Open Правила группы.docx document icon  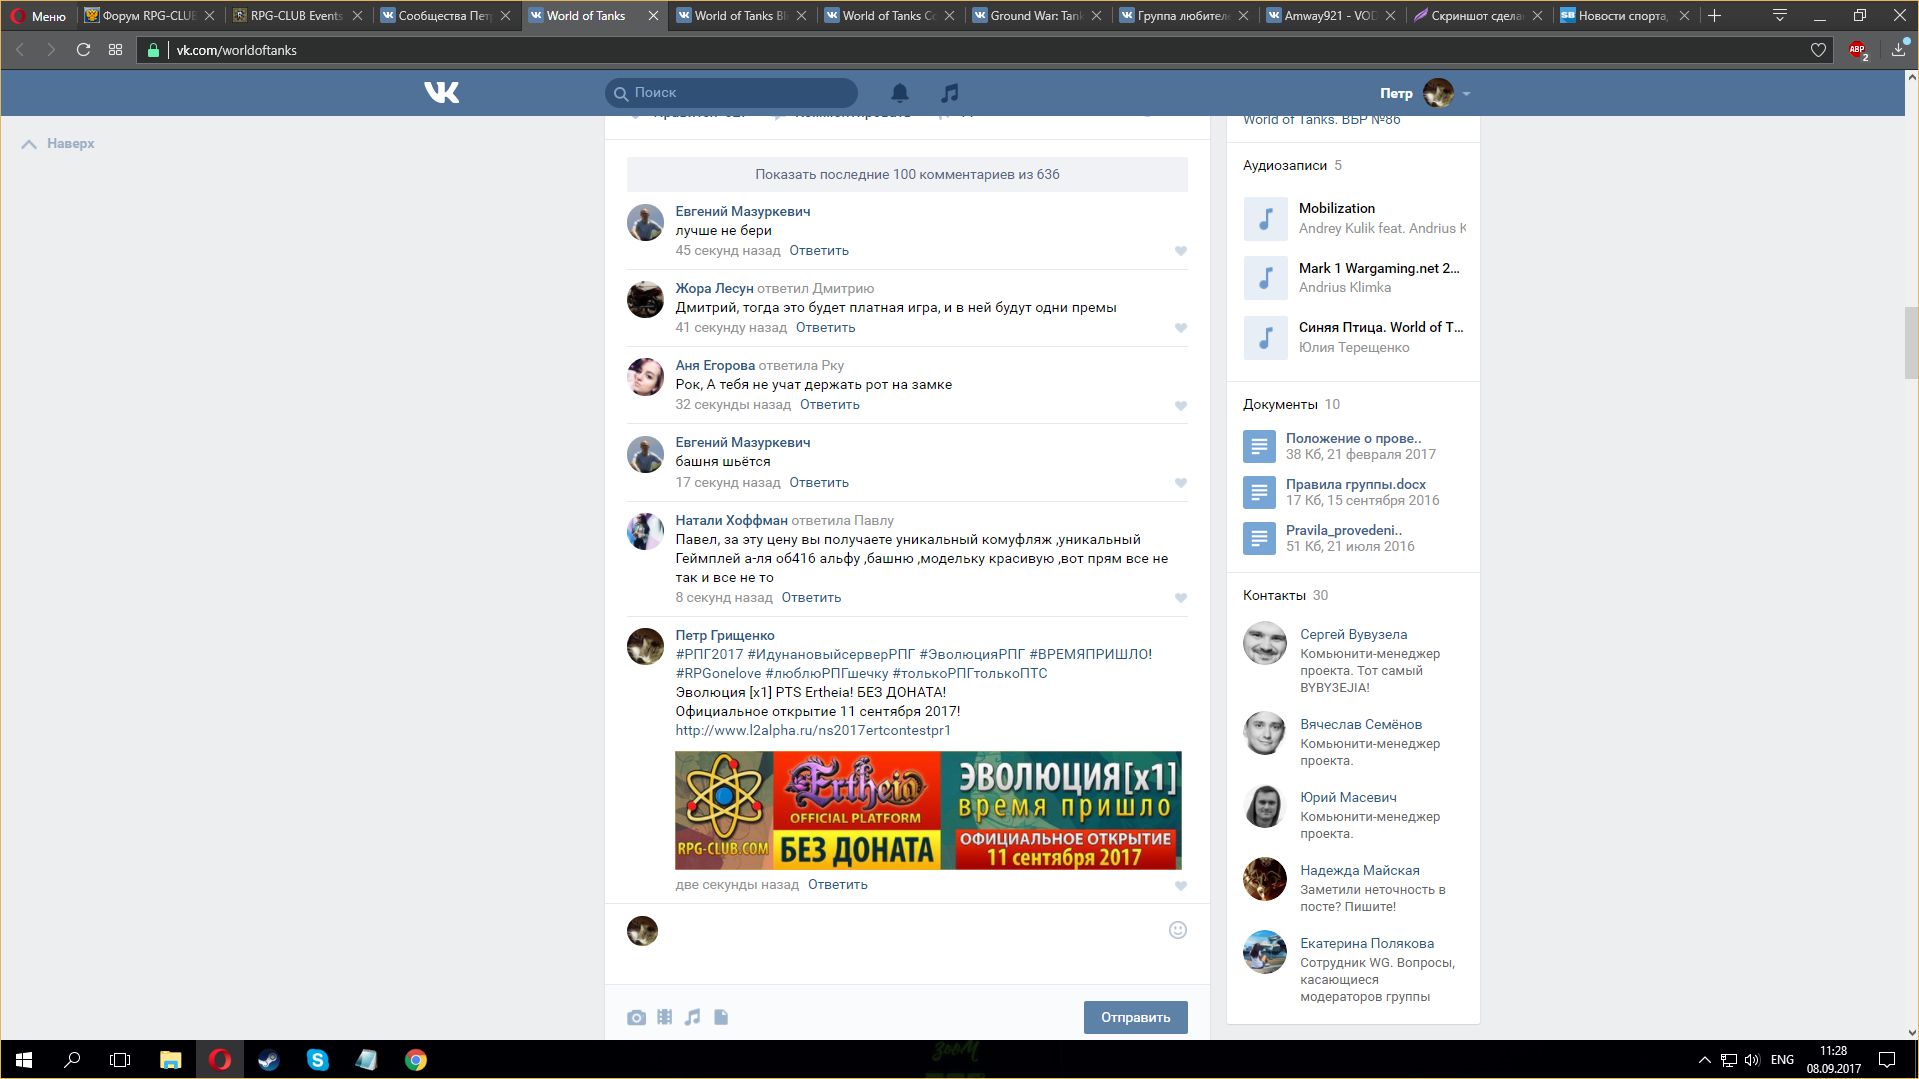pos(1259,492)
